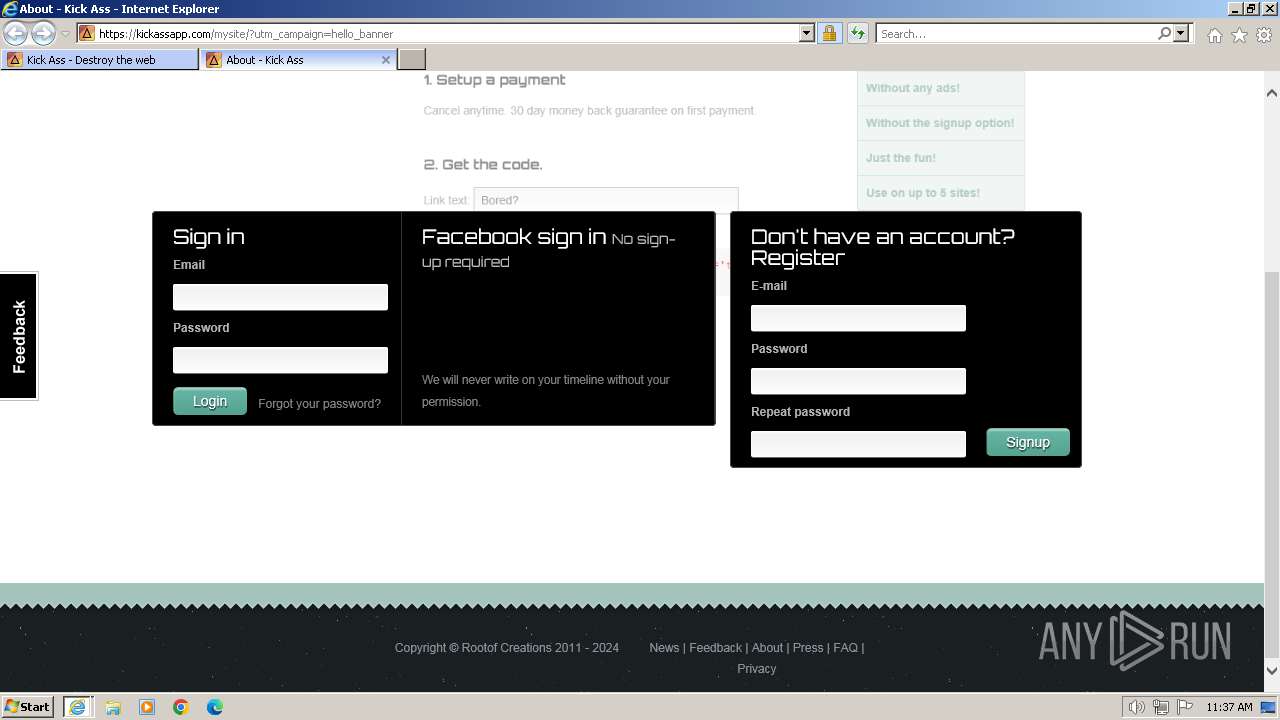The width and height of the screenshot is (1280, 720).
Task: Click the green Signup button
Action: coord(1028,442)
